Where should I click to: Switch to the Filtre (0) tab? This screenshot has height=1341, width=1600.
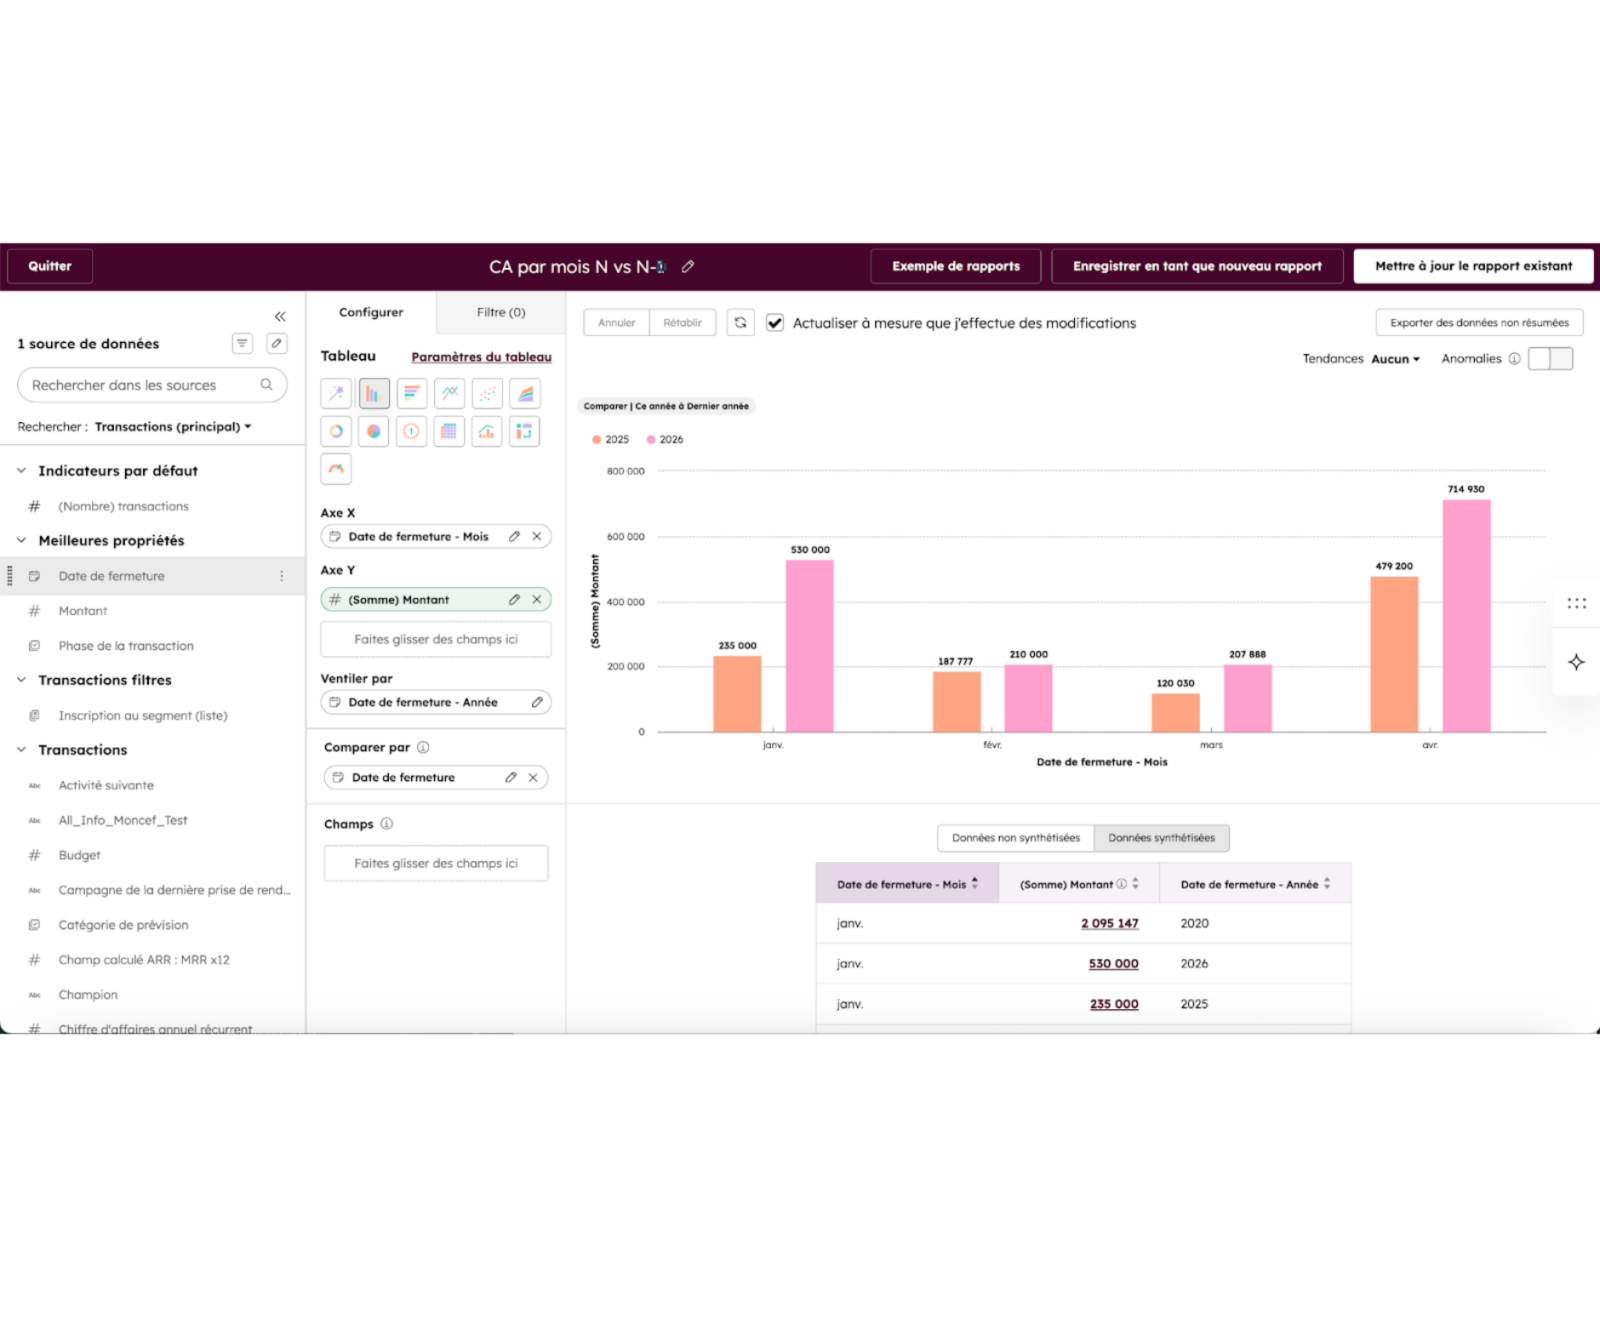point(501,313)
